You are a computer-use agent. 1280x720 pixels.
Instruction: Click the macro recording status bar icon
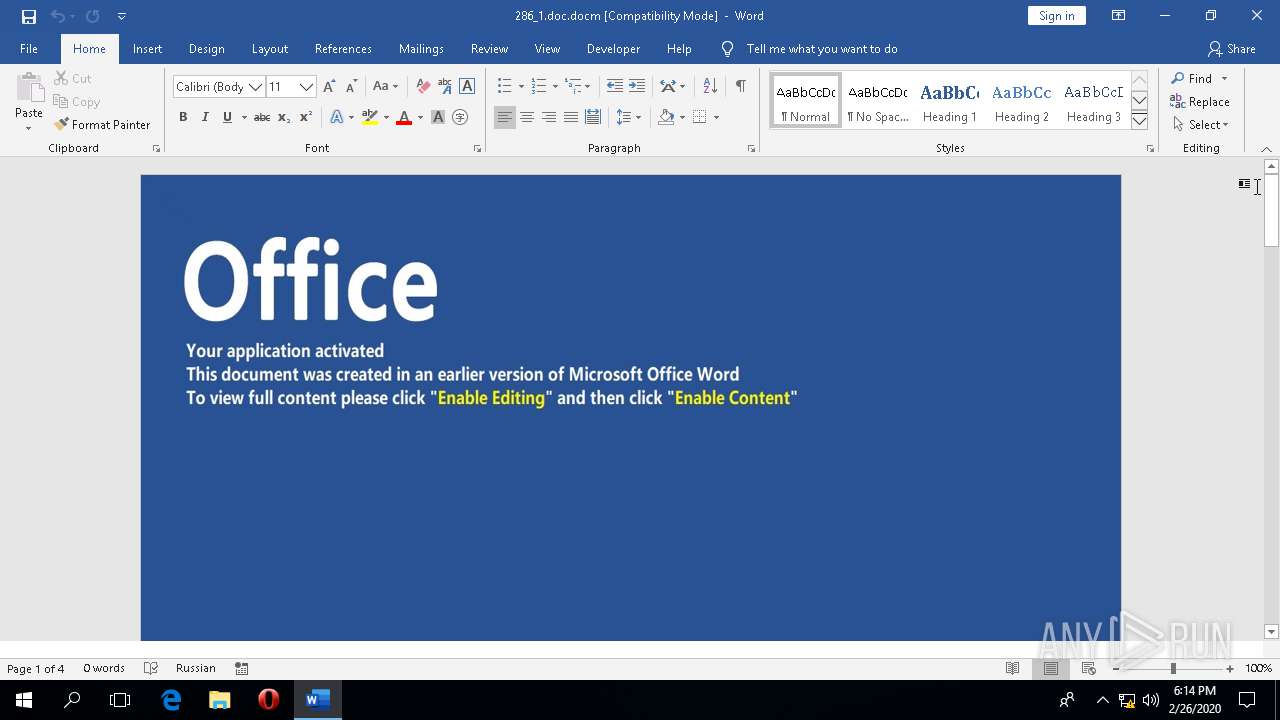(x=242, y=668)
